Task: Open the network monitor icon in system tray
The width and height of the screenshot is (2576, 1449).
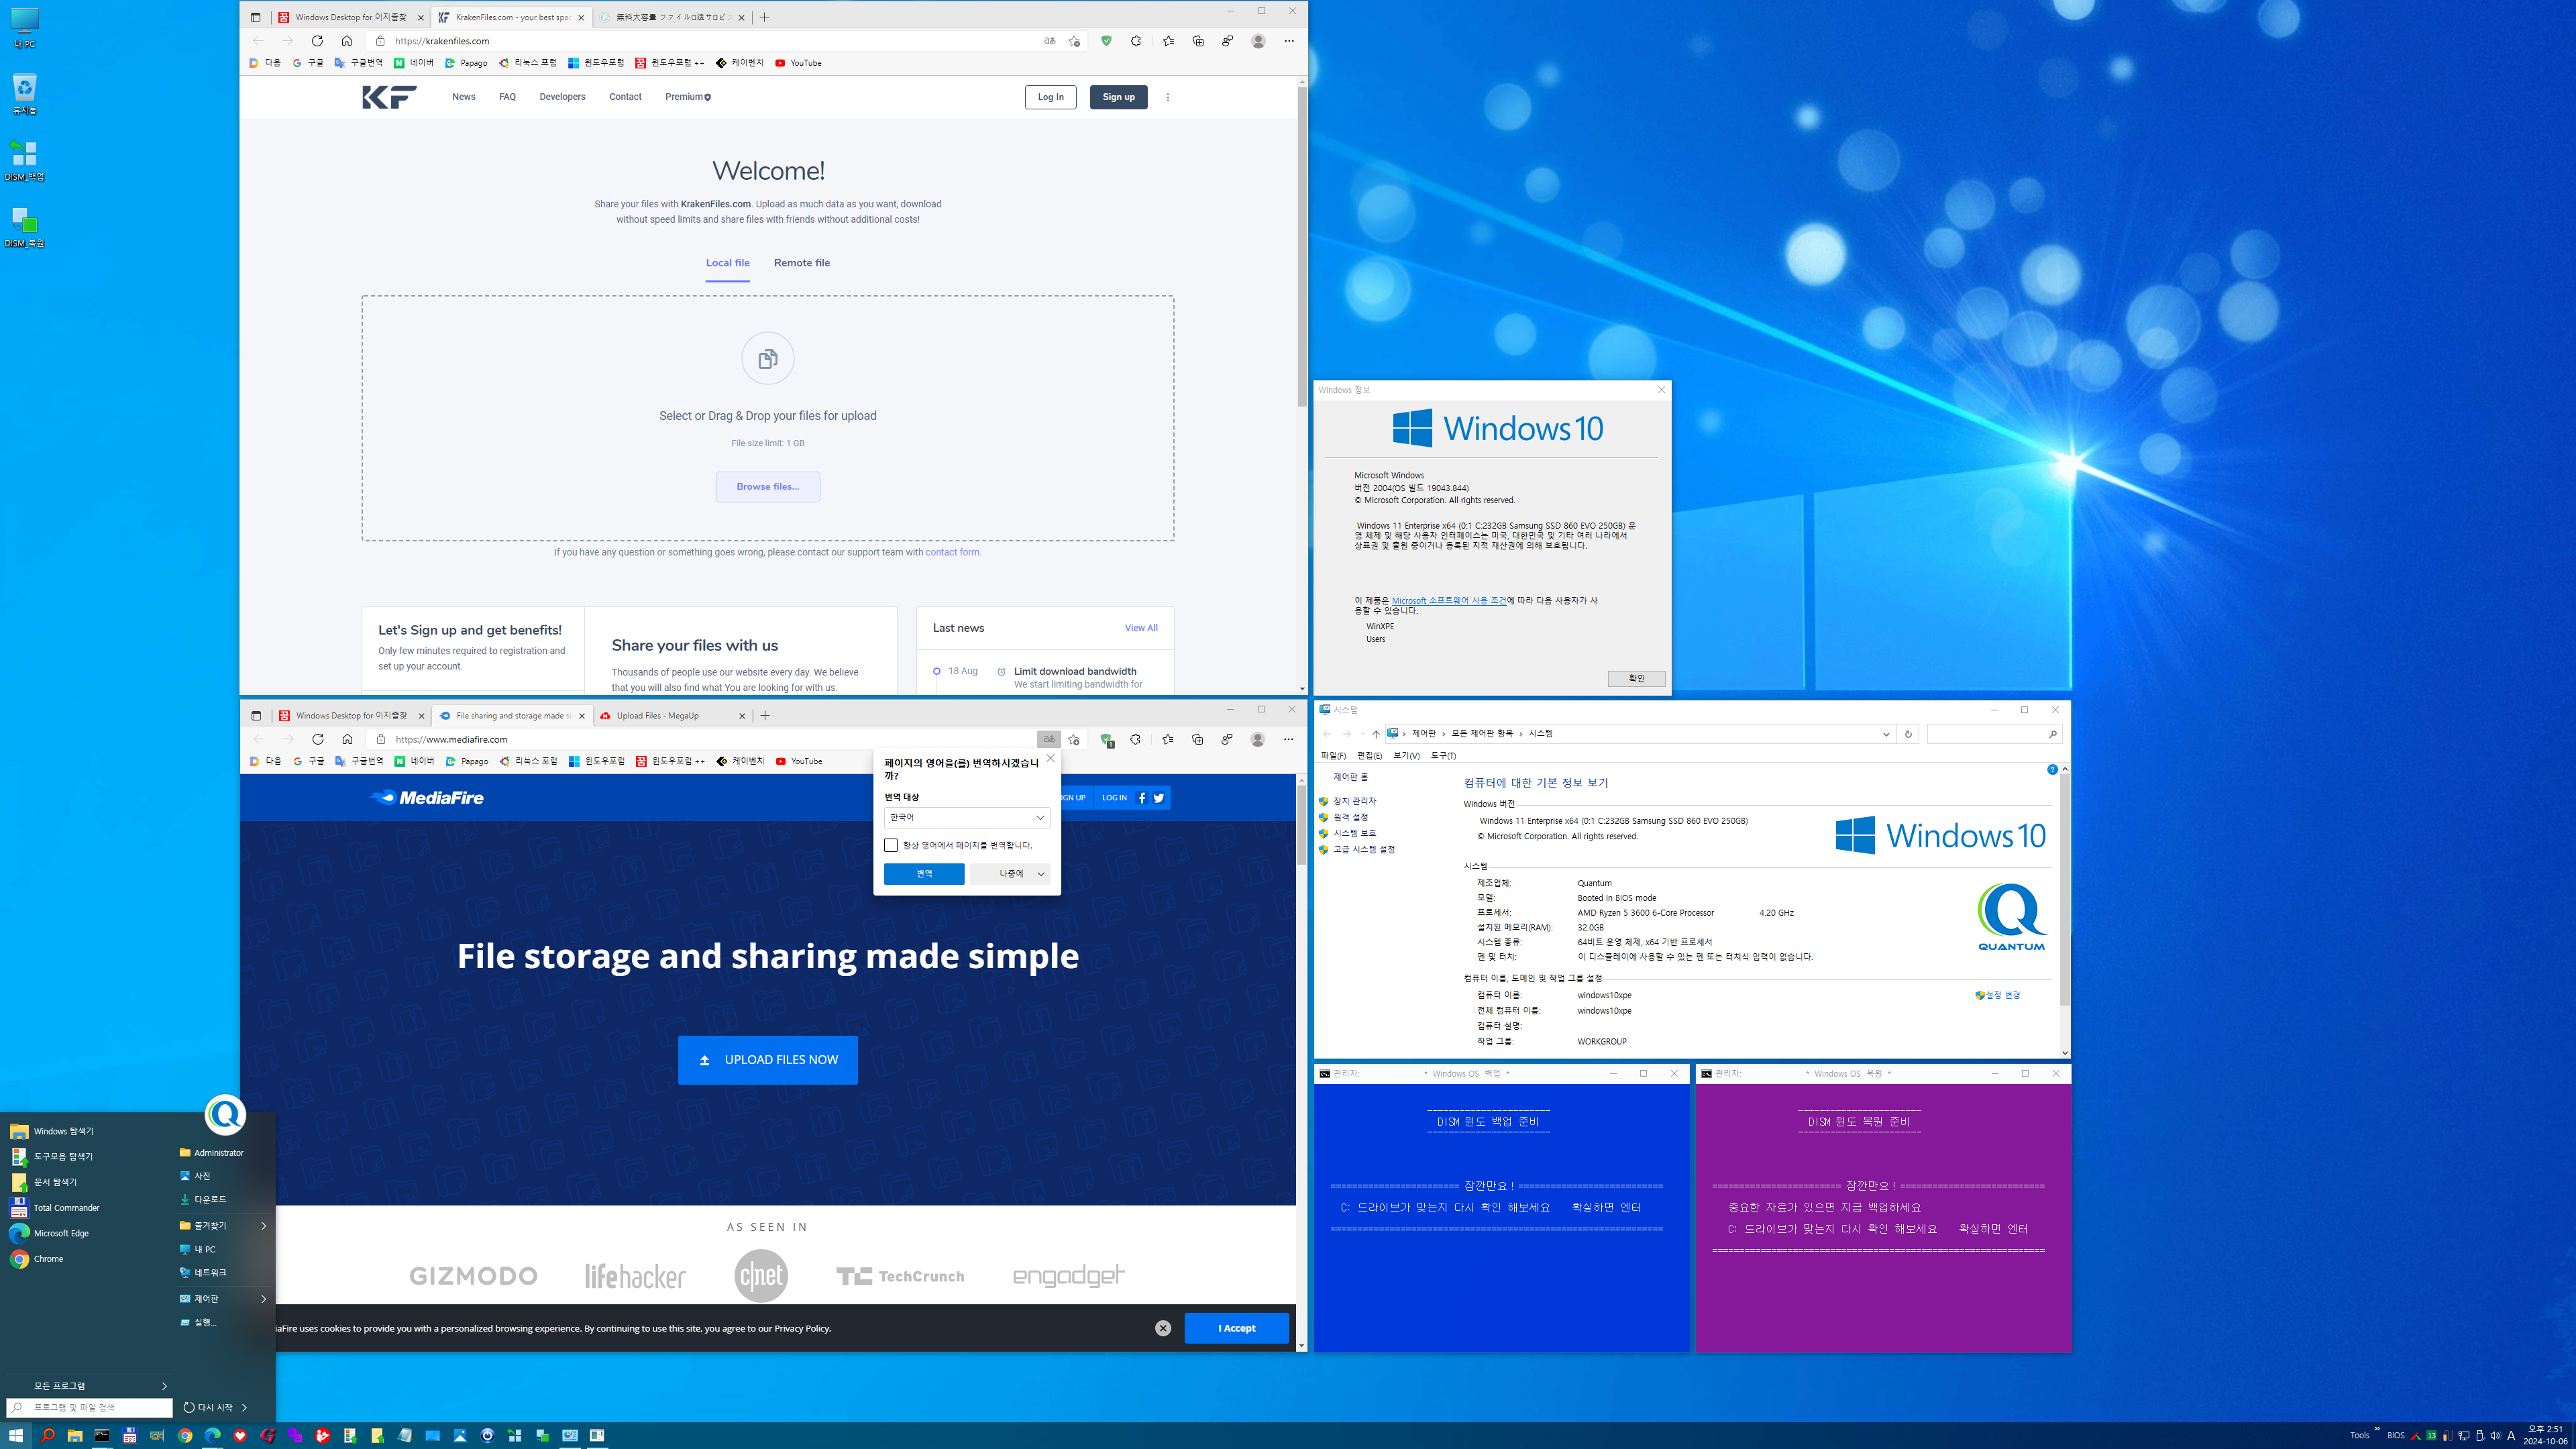Action: 2464,1436
